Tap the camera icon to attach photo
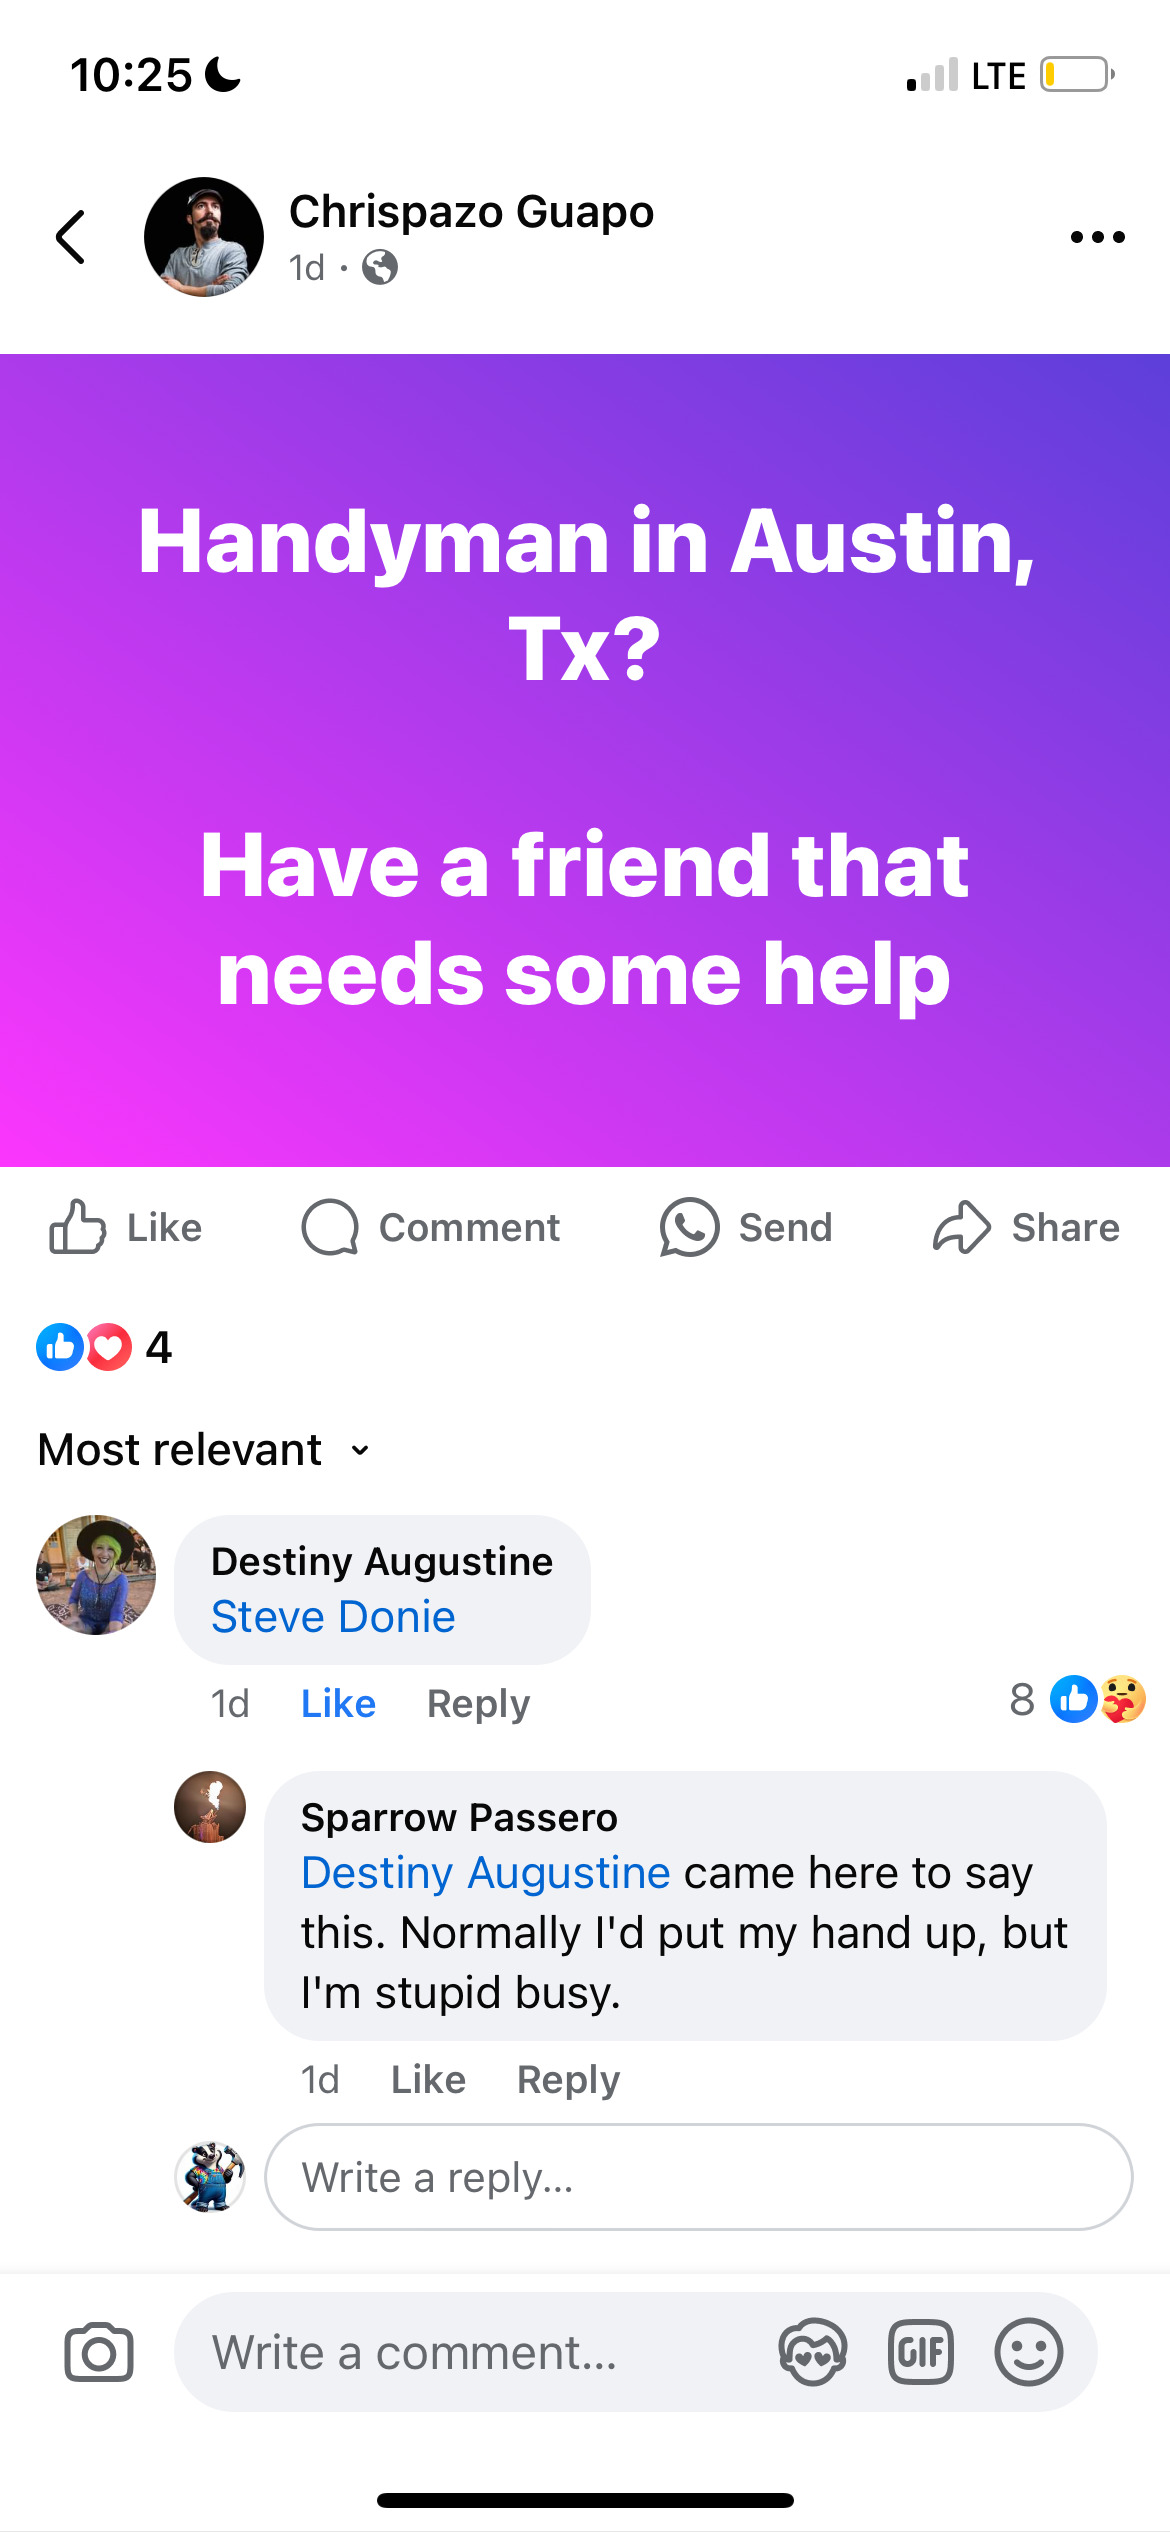1170x2532 pixels. click(x=99, y=2352)
